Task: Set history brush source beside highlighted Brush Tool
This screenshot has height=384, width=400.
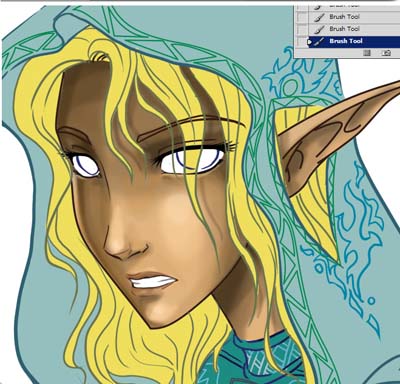Action: pos(302,41)
